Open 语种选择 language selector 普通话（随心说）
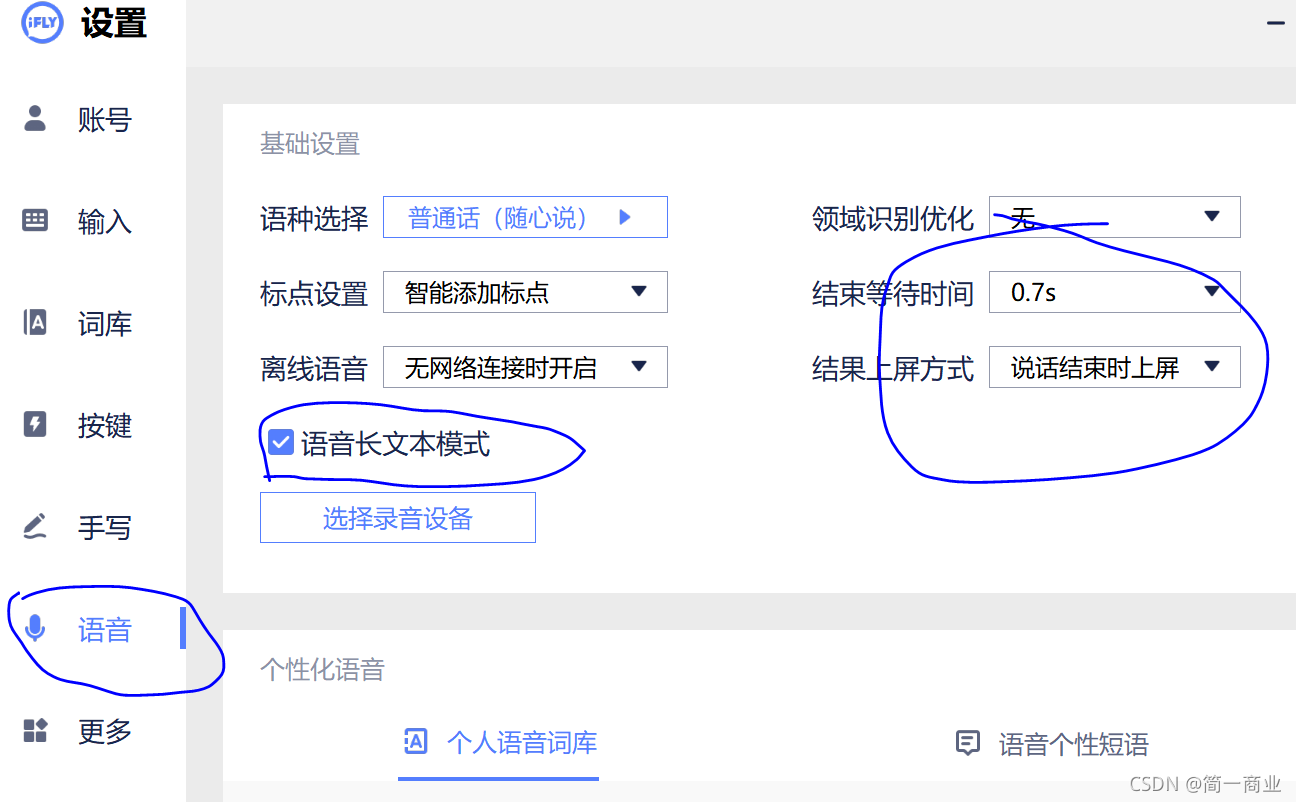The image size is (1296, 802). (x=525, y=217)
